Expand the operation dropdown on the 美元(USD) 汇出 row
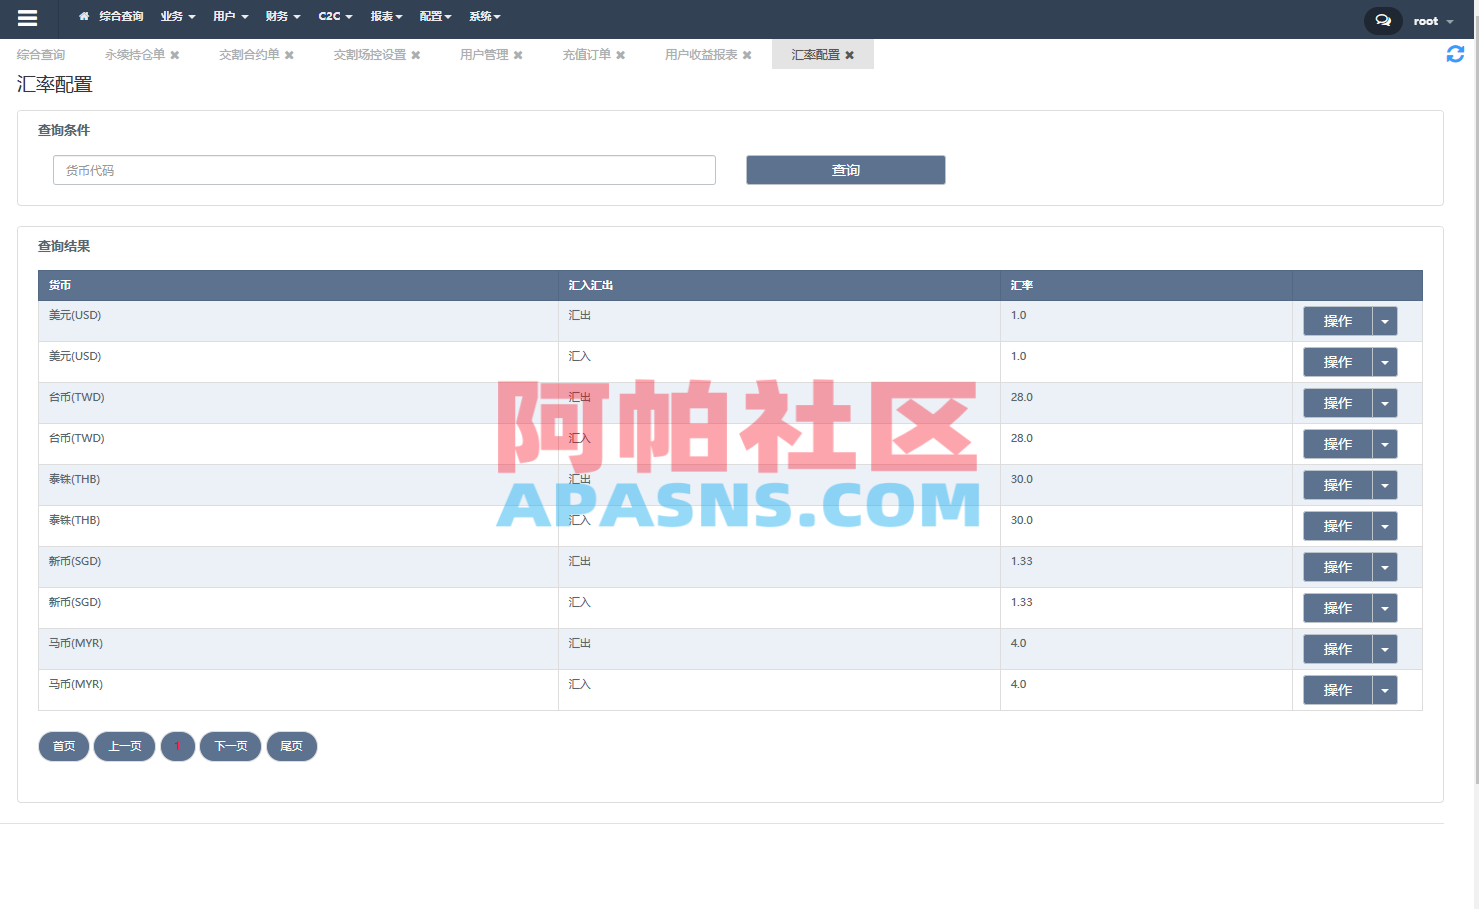 (1385, 321)
